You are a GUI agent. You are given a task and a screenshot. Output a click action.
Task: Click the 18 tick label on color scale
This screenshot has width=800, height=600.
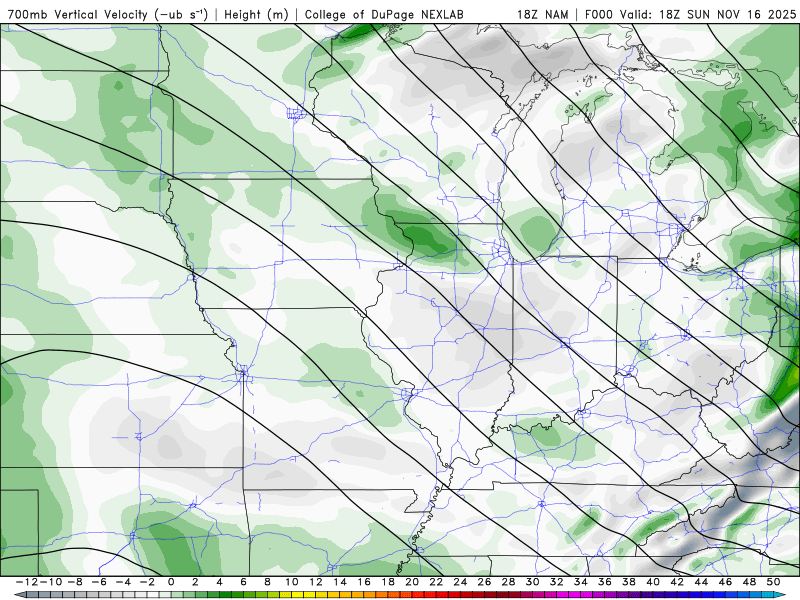pos(388,582)
